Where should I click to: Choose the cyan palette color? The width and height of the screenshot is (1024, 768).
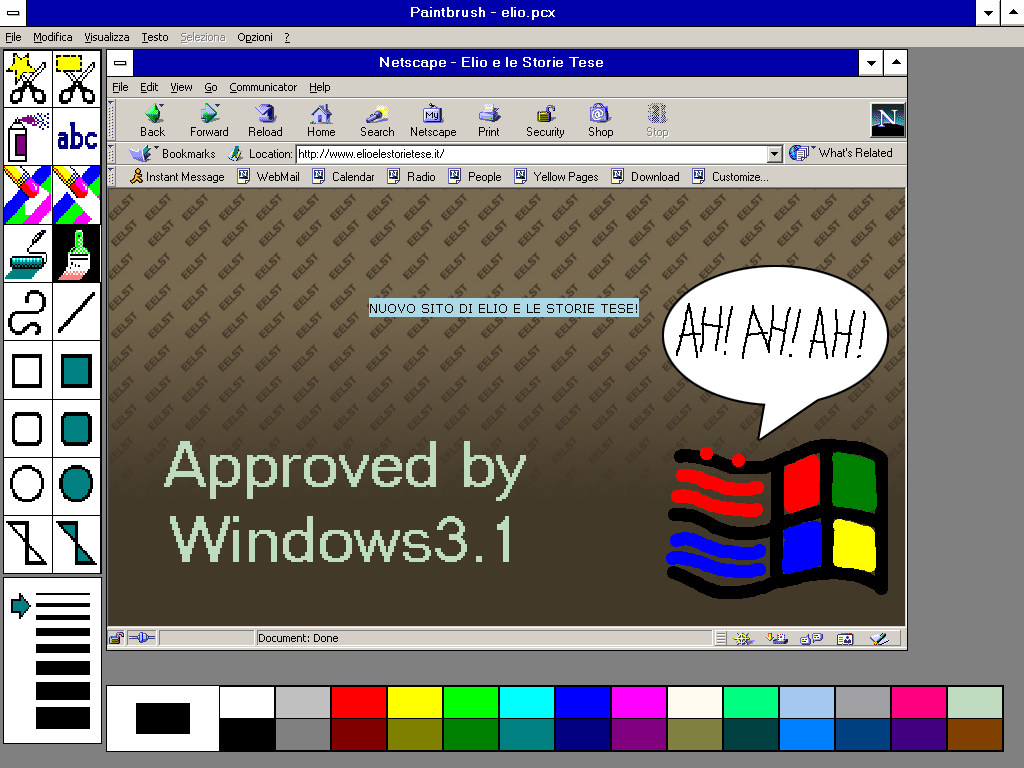pyautogui.click(x=526, y=702)
